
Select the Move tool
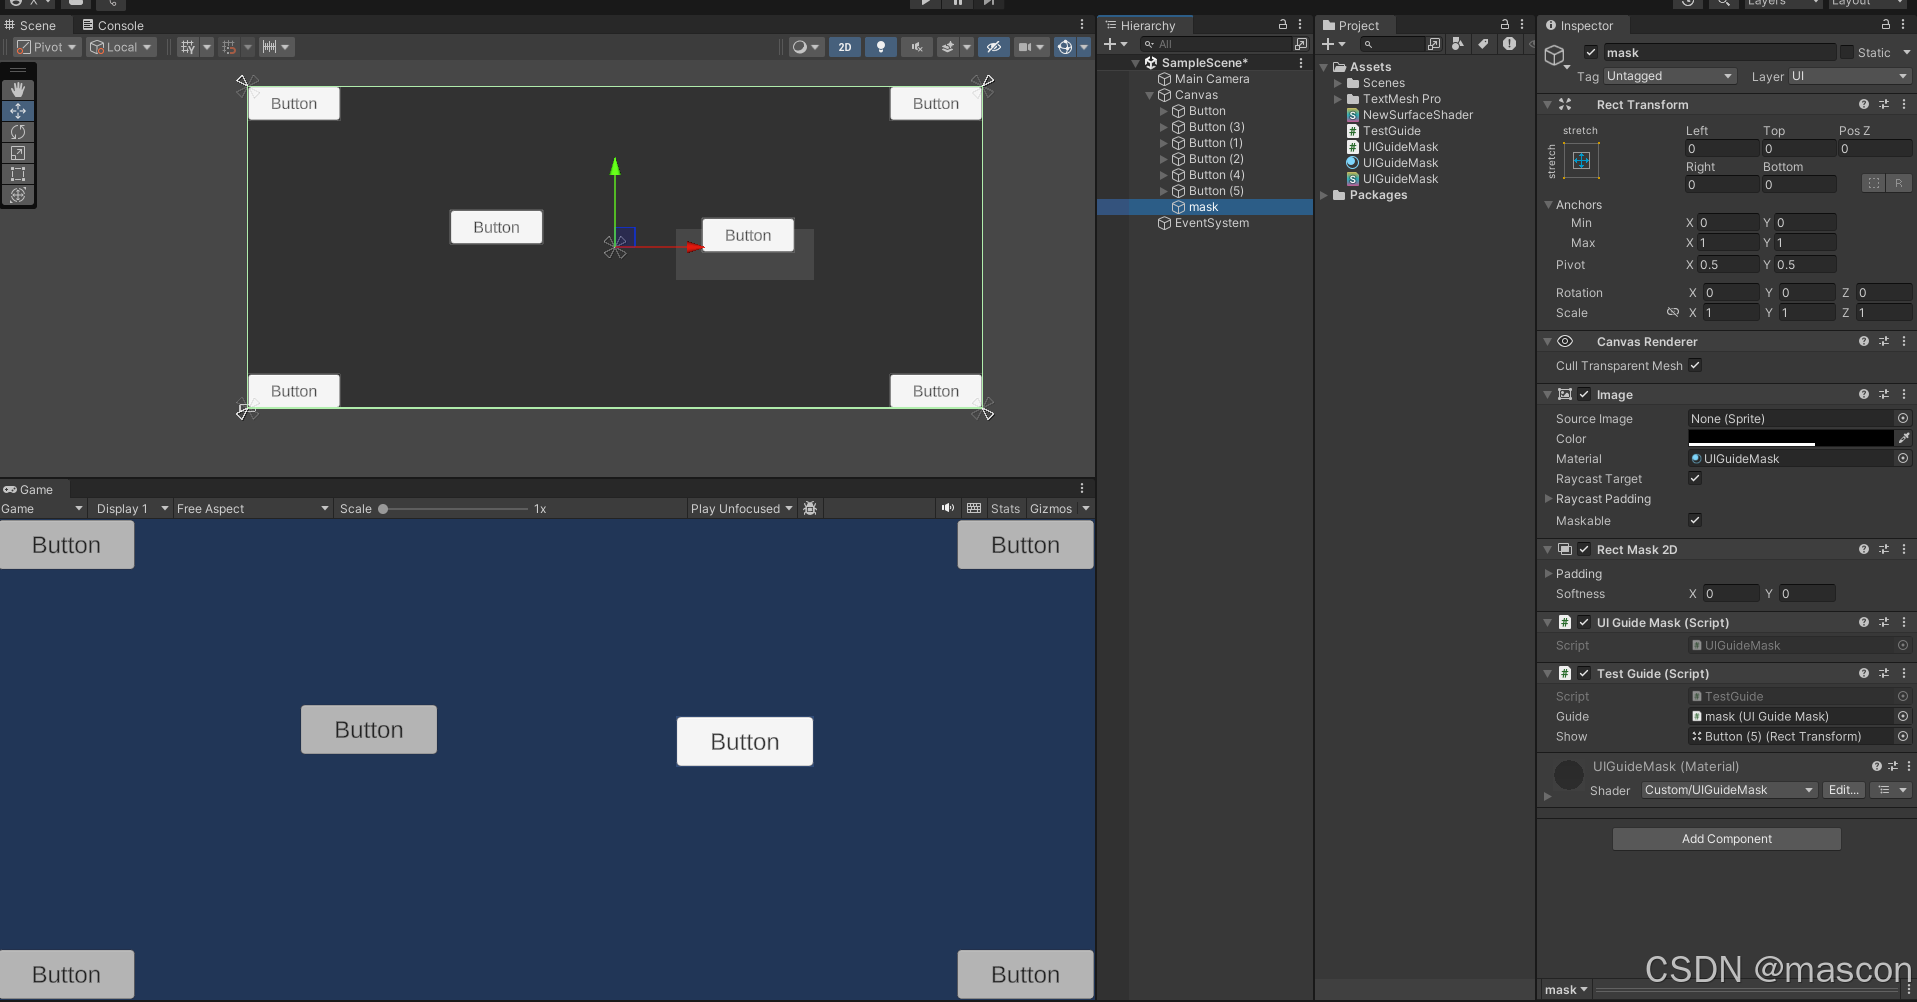coord(18,110)
